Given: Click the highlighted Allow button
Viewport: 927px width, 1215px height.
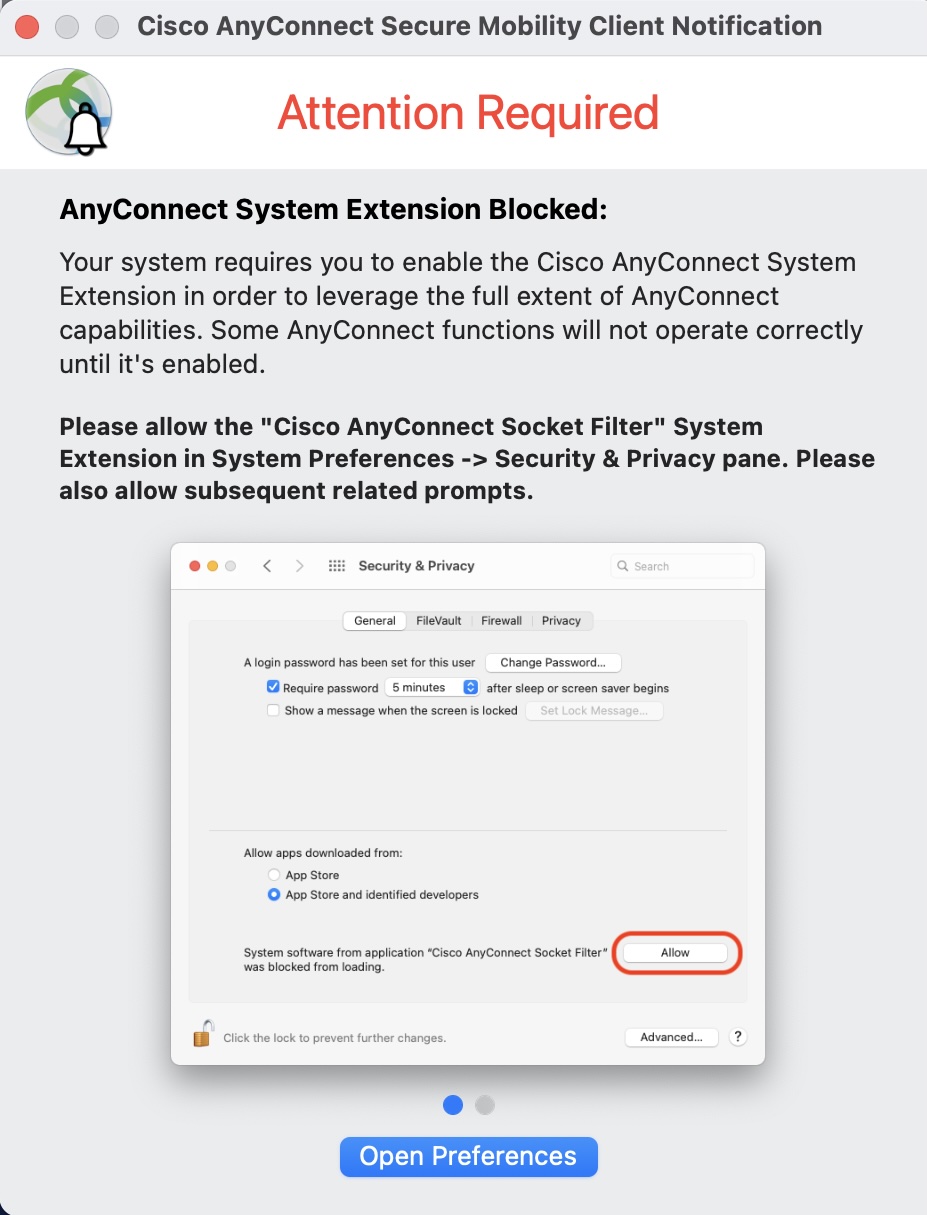Looking at the screenshot, I should point(676,952).
